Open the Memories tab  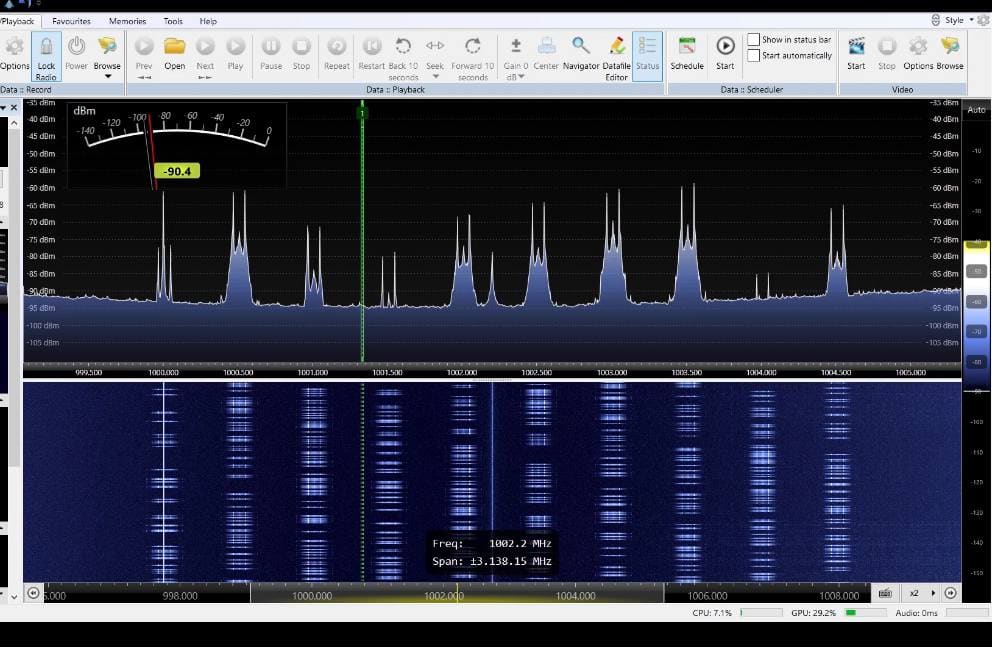point(127,21)
